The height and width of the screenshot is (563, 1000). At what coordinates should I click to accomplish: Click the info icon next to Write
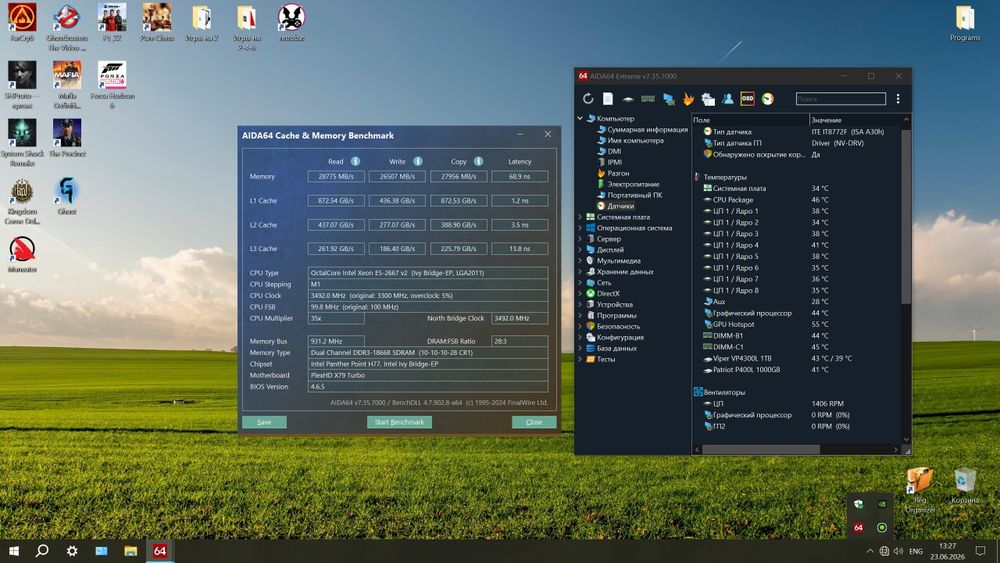click(418, 161)
